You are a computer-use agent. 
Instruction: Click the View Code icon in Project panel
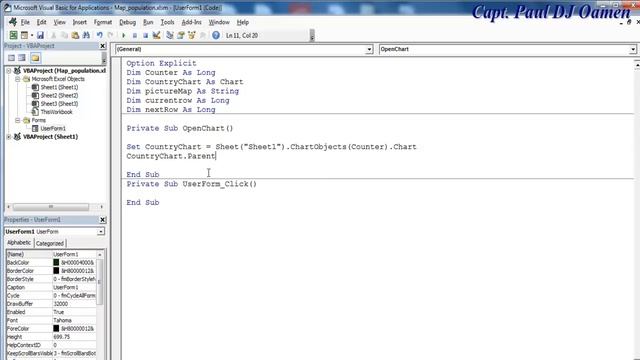[11, 58]
